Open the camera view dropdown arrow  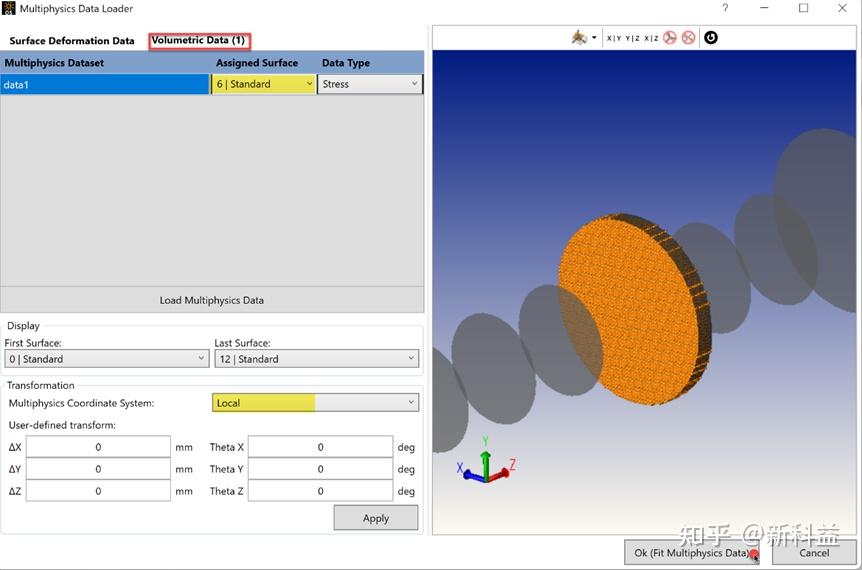tap(594, 38)
